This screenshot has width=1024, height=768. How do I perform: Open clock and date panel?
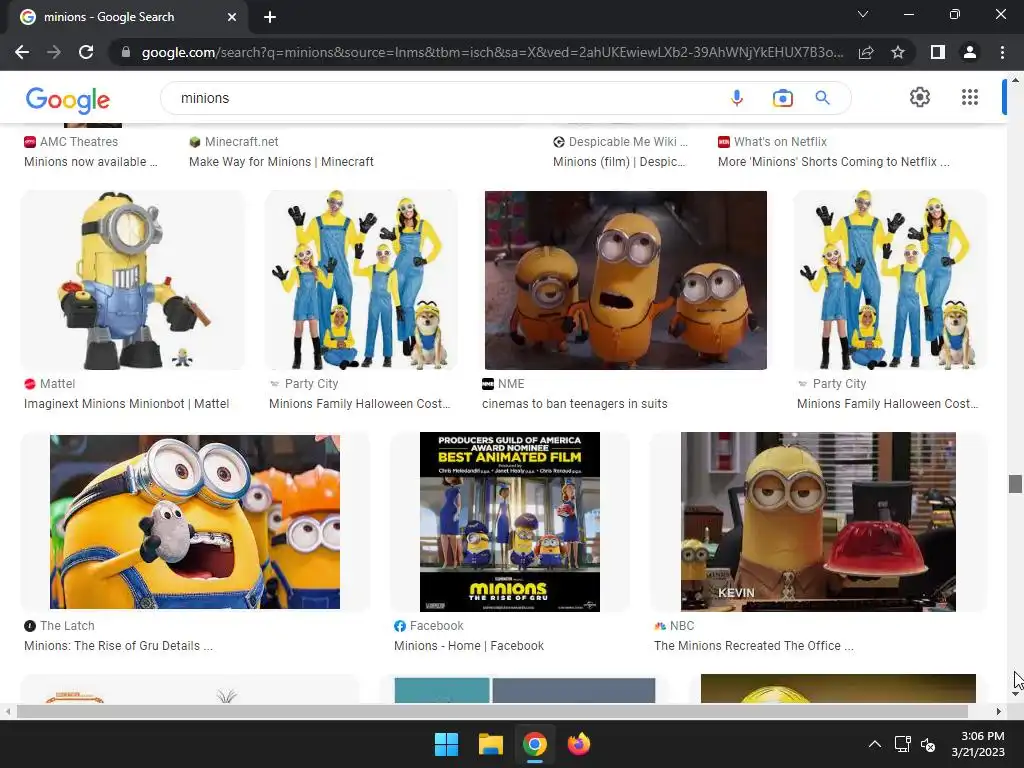click(978, 744)
